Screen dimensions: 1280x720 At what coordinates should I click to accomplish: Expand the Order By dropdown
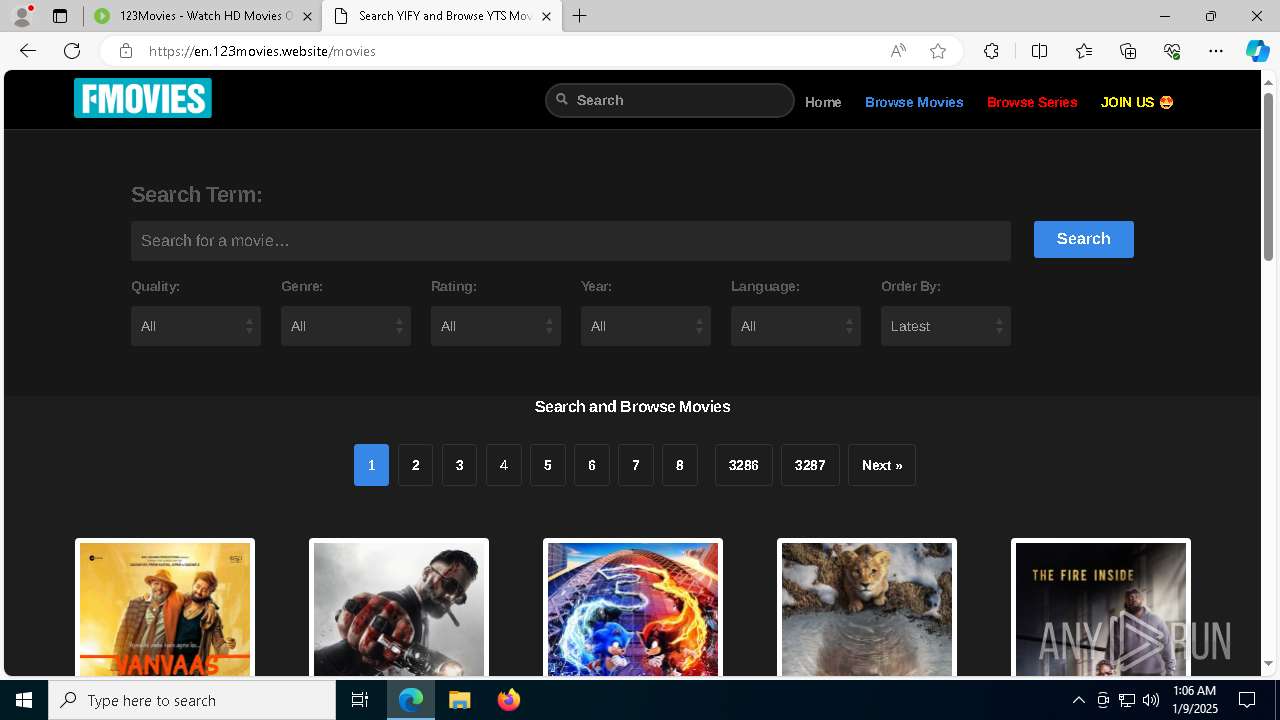946,326
